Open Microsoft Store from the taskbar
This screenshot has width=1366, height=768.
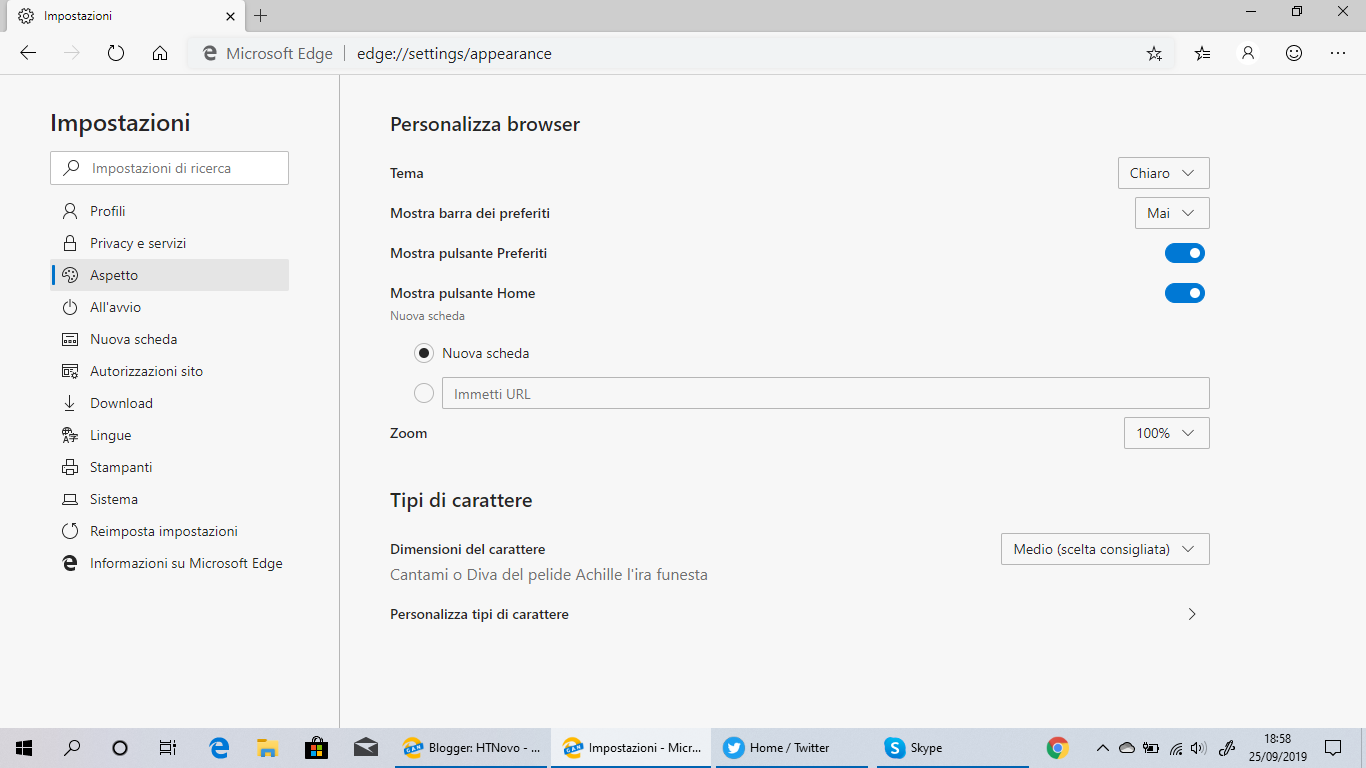316,747
